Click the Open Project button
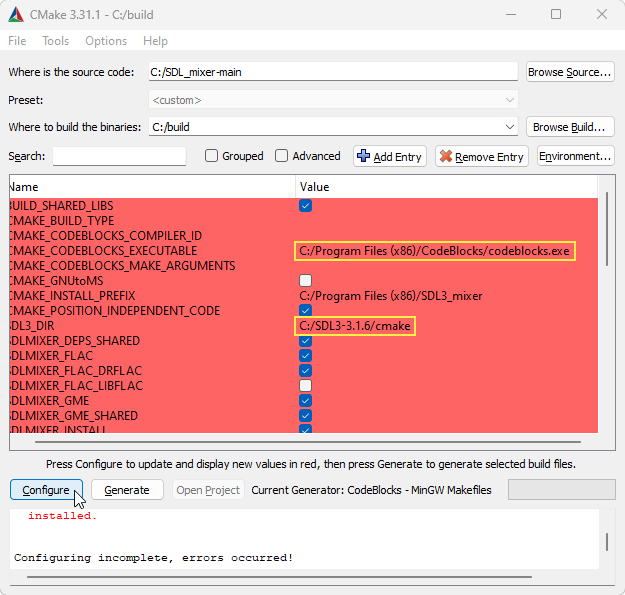 pos(208,490)
